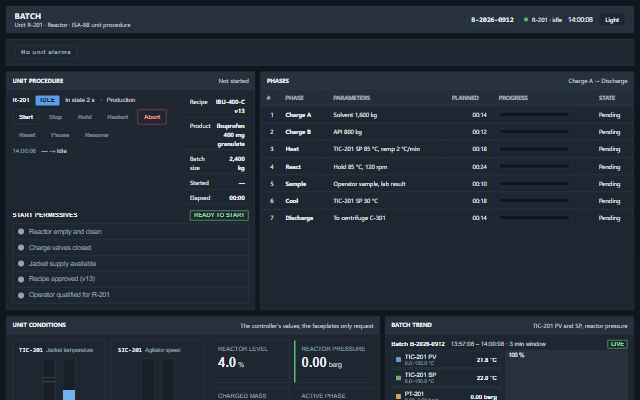Select the React phase name
The image size is (640, 400).
293,167
